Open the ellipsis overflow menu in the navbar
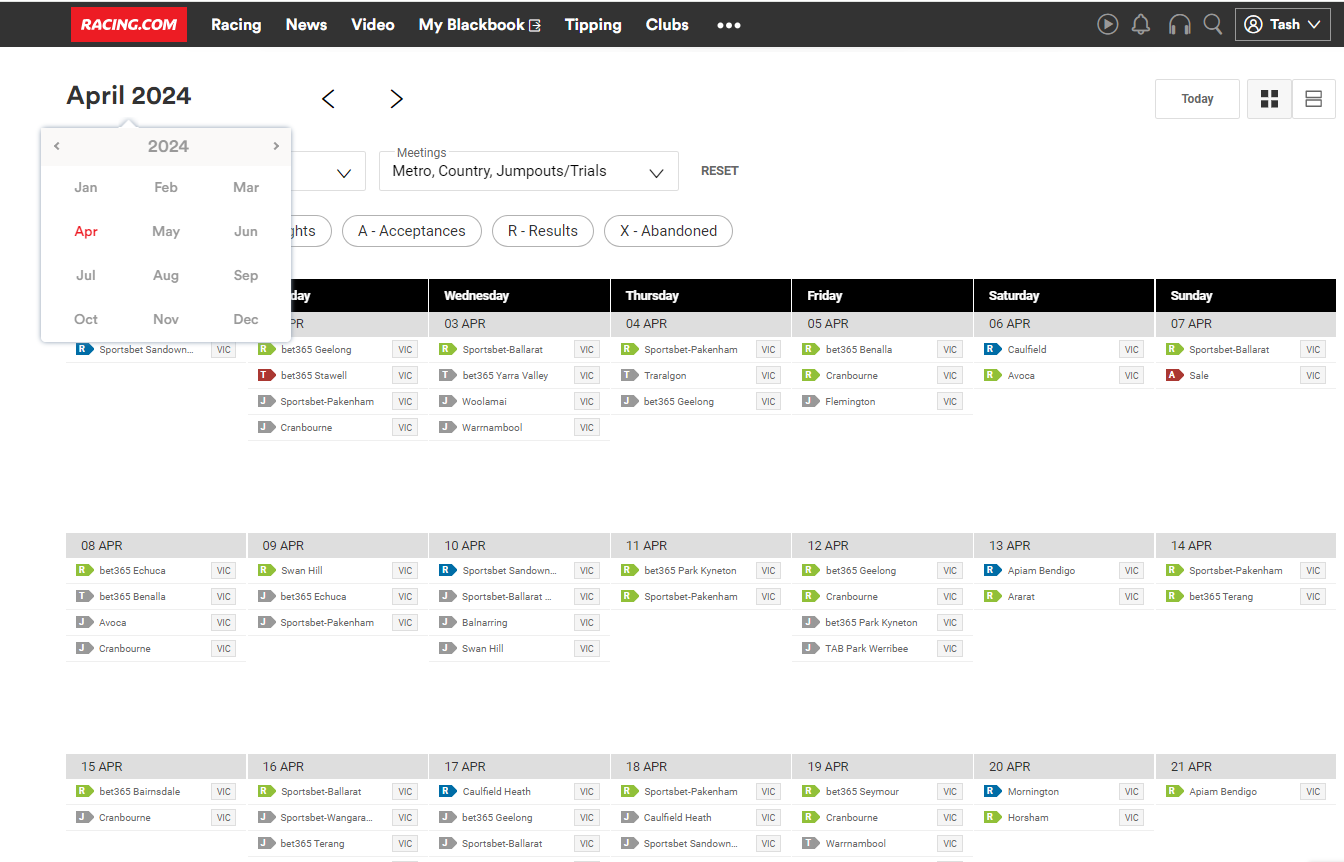The height and width of the screenshot is (862, 1344). (728, 24)
